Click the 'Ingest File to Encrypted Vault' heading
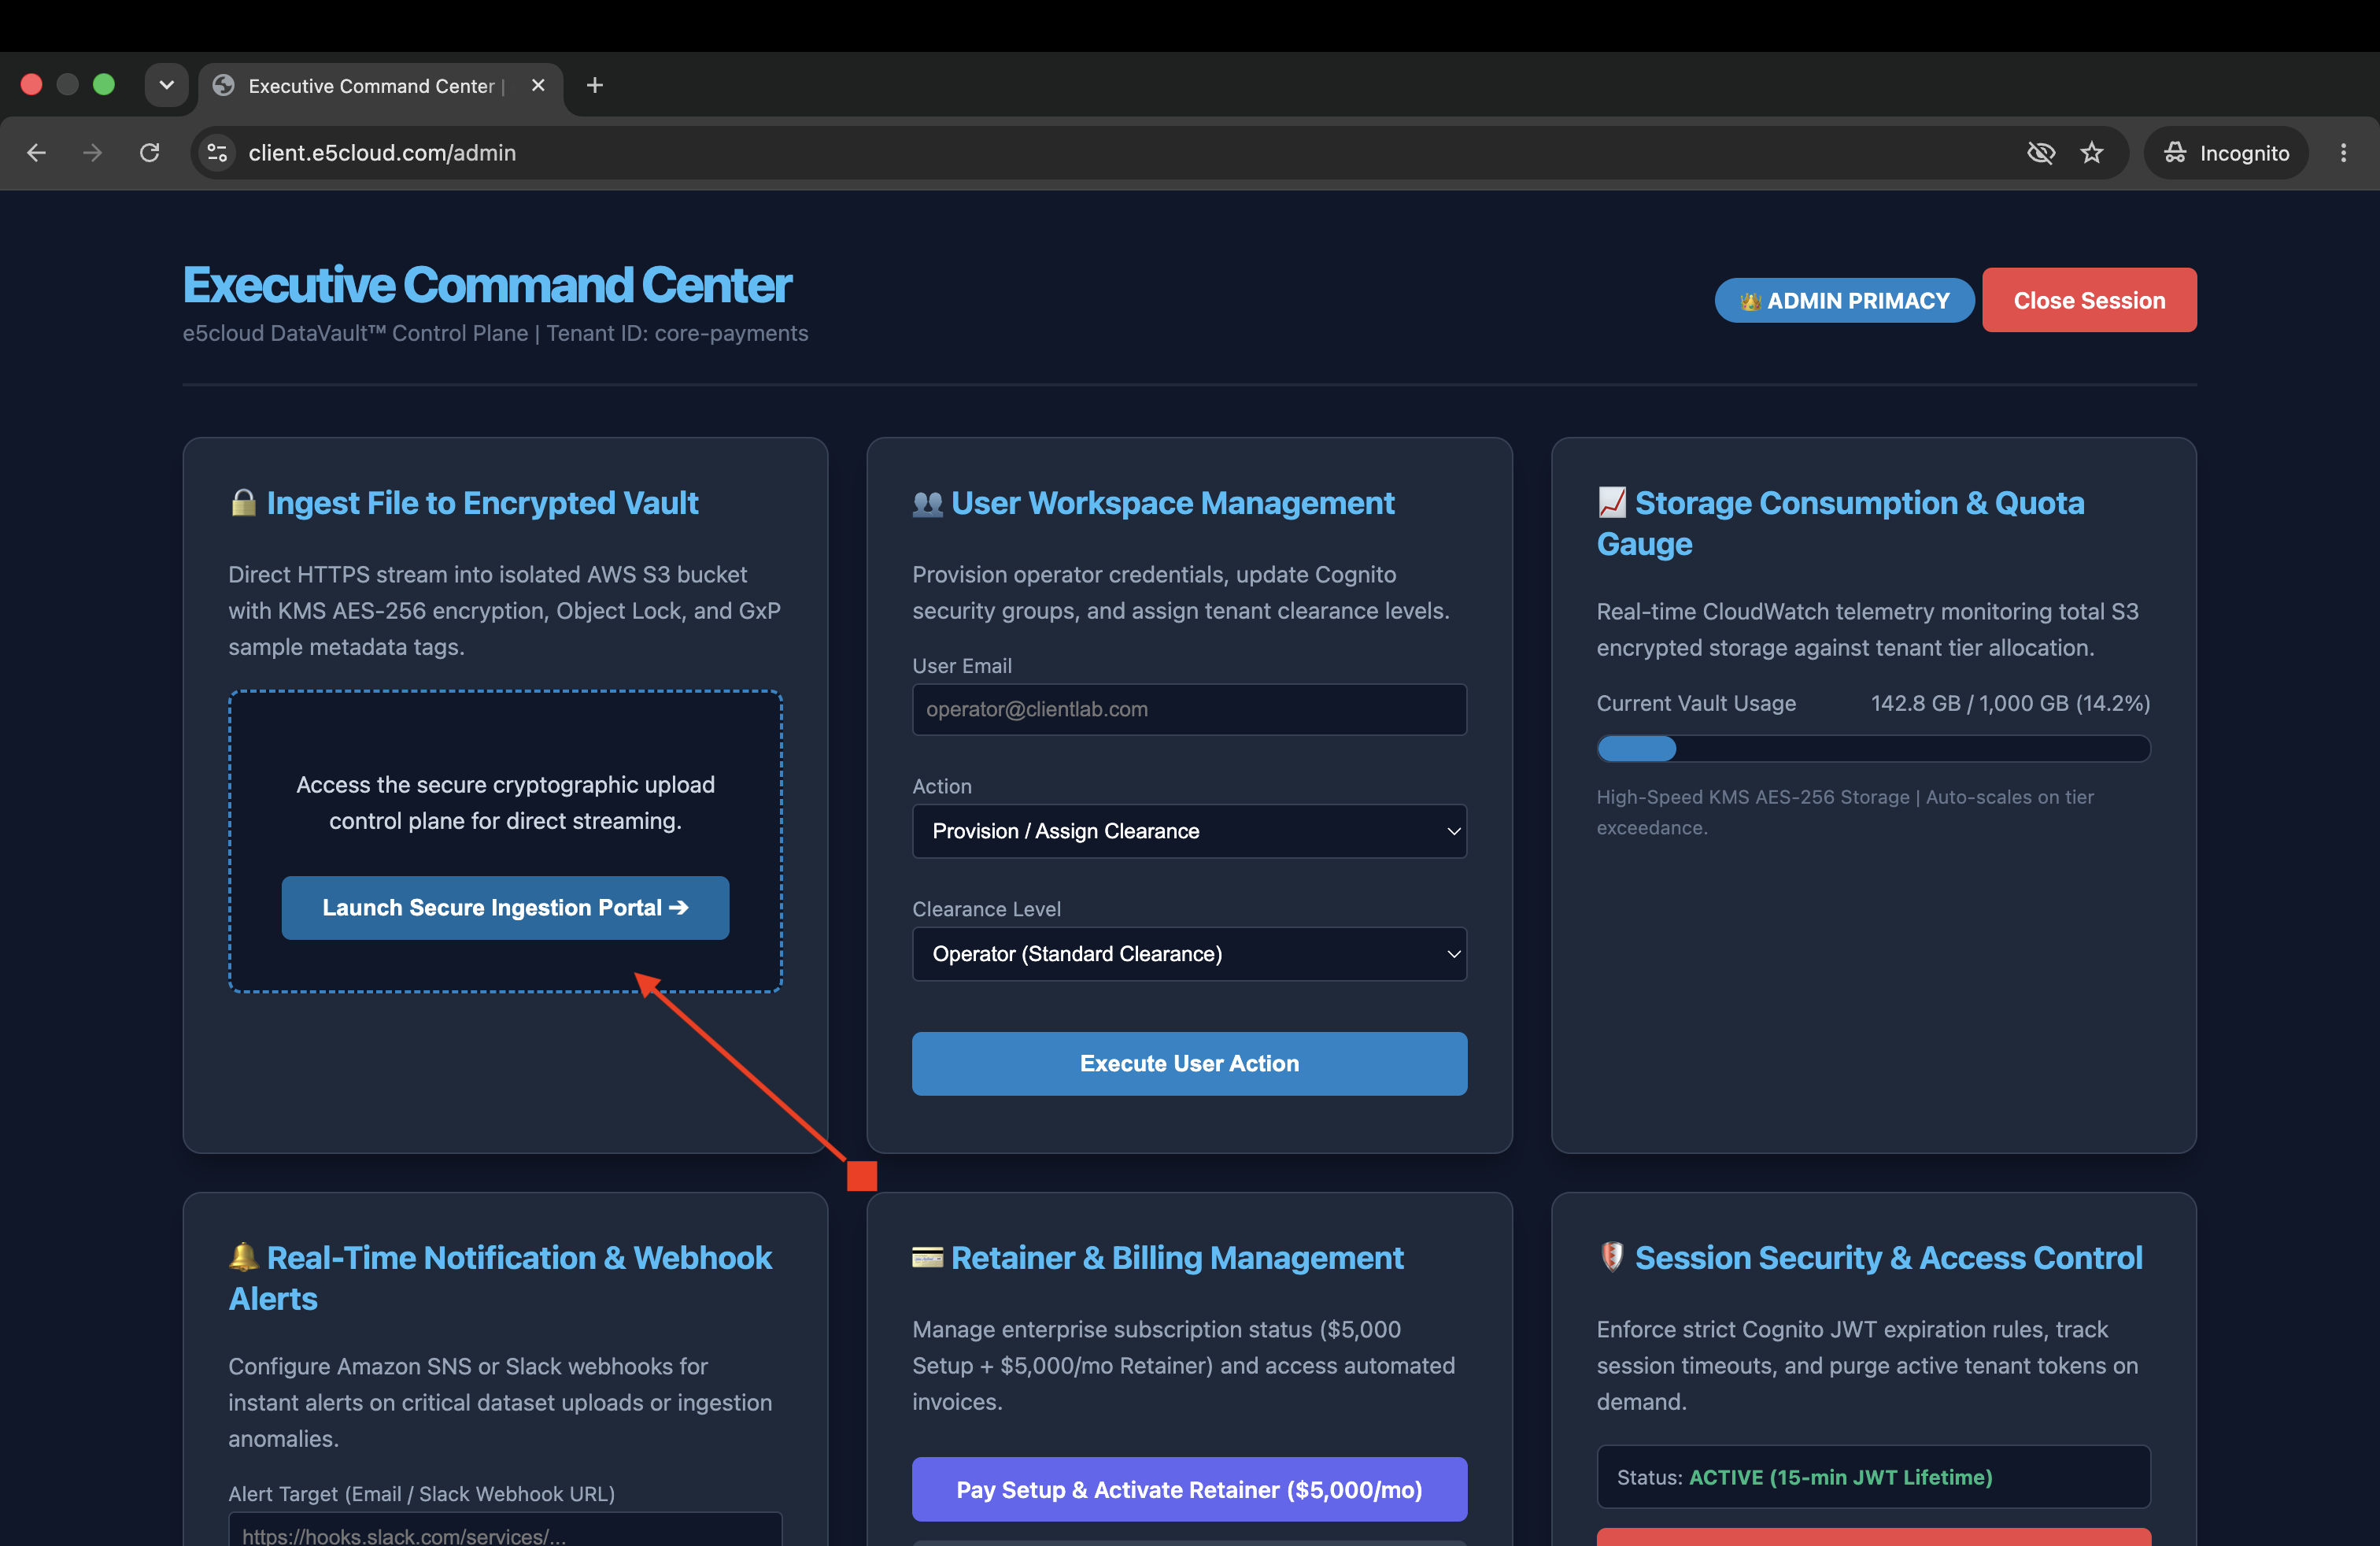The image size is (2380, 1546). tap(482, 502)
